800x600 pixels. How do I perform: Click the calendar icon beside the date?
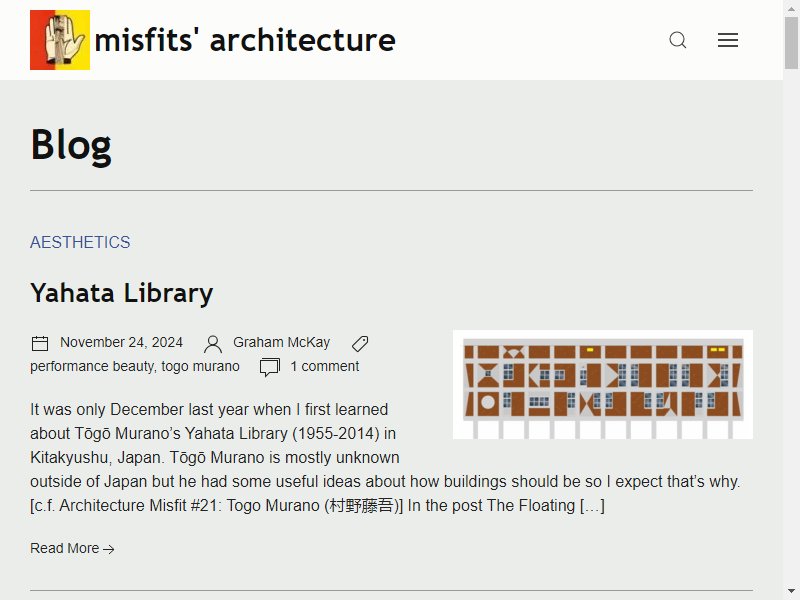coord(40,343)
